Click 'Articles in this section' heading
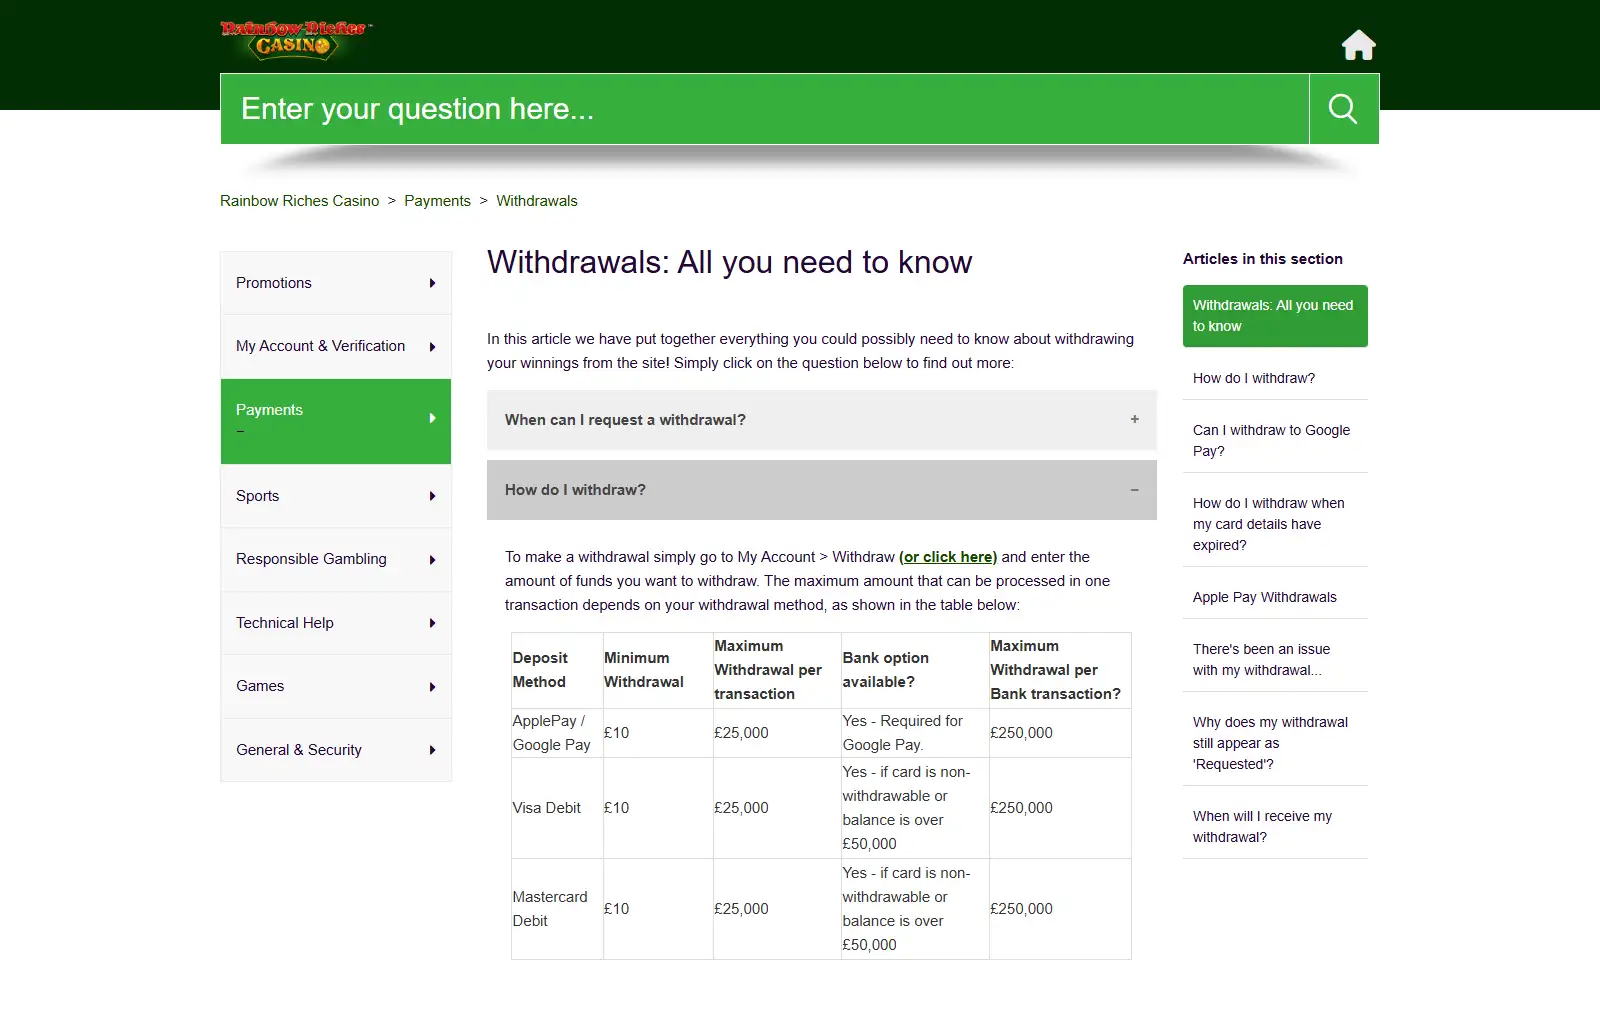Screen dimensions: 1600x1014 click(1263, 259)
